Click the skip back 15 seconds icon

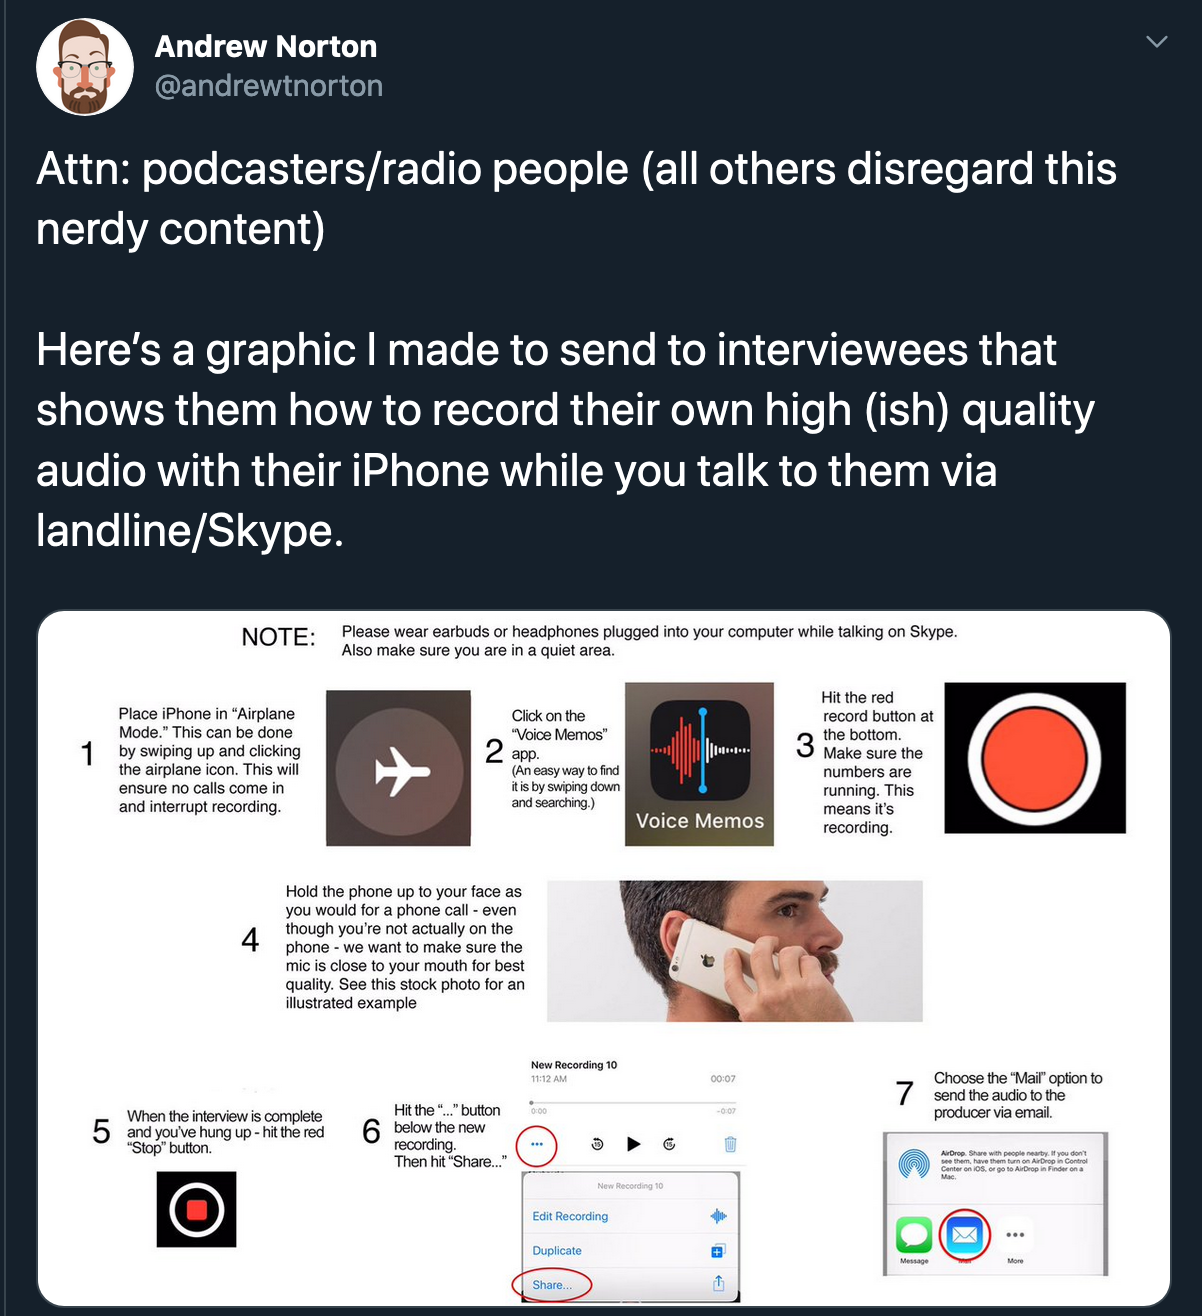point(597,1144)
